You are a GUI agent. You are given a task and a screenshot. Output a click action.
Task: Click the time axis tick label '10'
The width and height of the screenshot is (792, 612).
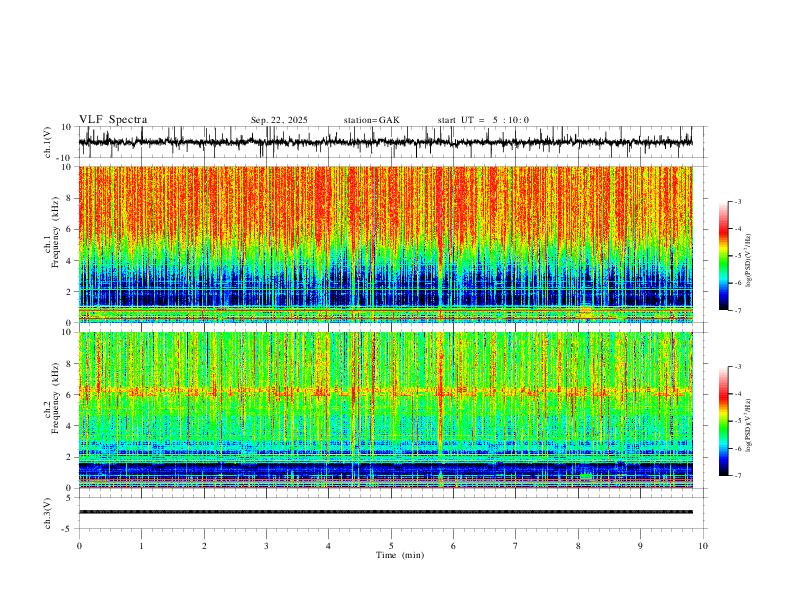(x=703, y=546)
